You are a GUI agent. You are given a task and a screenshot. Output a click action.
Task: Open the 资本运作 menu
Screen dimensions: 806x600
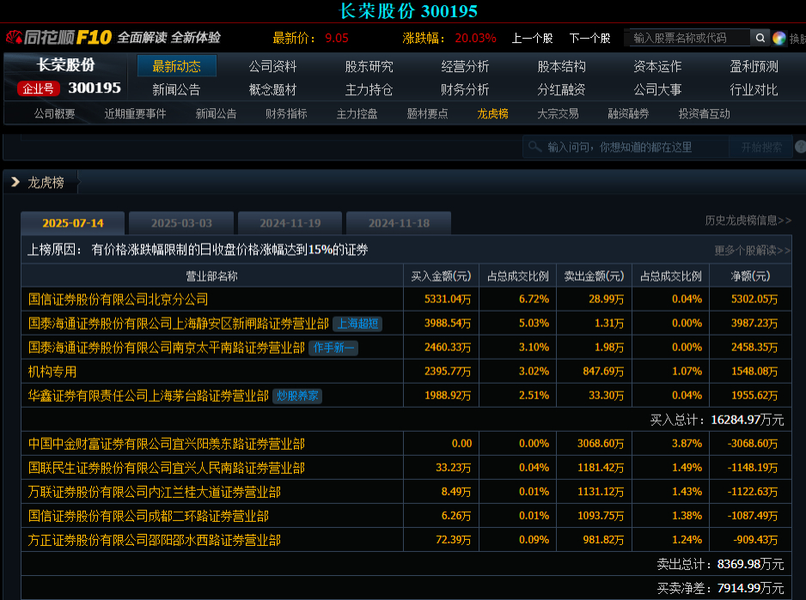pyautogui.click(x=657, y=66)
